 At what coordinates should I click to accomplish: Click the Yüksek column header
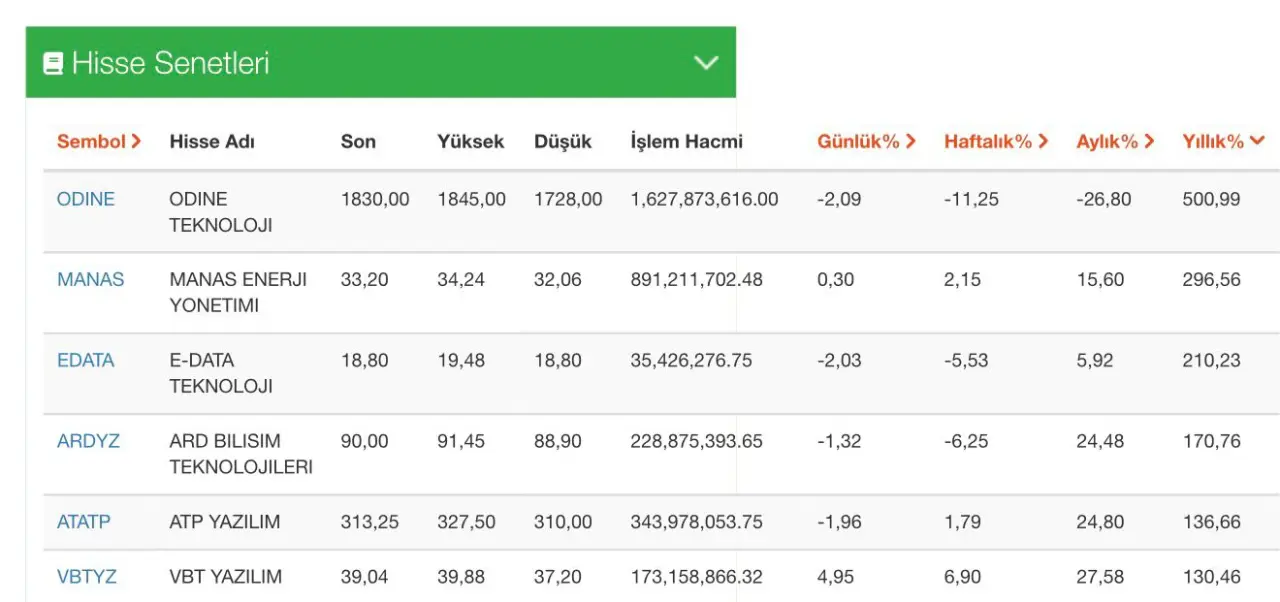click(471, 141)
